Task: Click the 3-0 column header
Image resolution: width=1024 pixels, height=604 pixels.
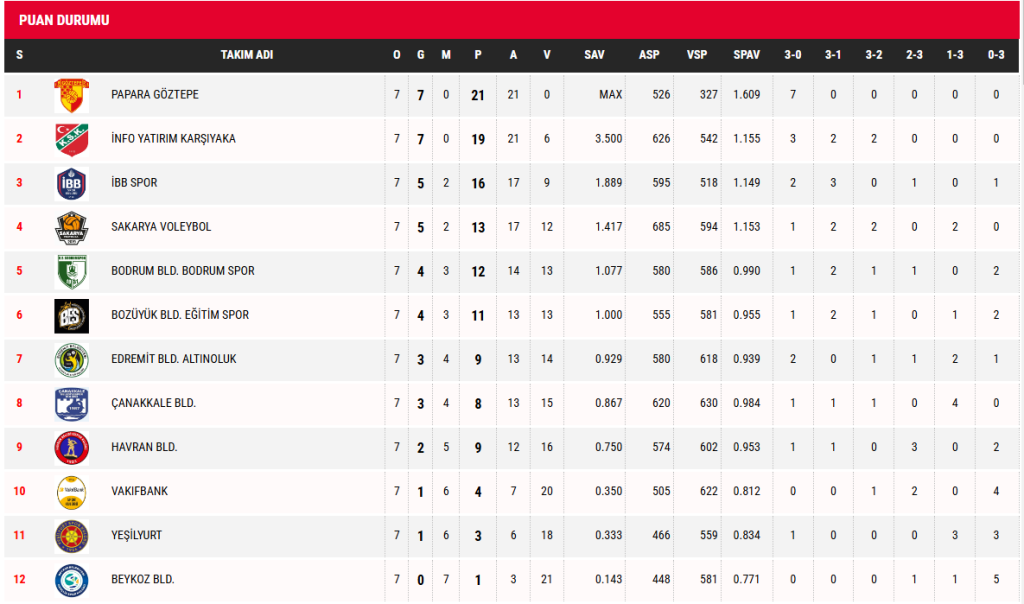Action: tap(793, 55)
